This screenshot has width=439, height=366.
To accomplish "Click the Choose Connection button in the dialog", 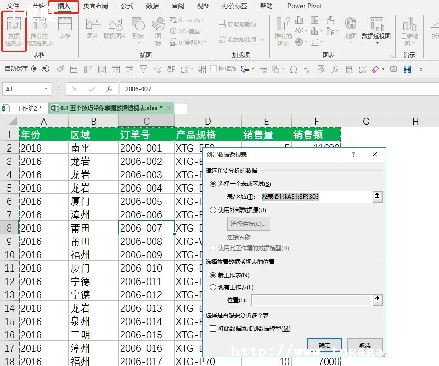I will (x=248, y=224).
